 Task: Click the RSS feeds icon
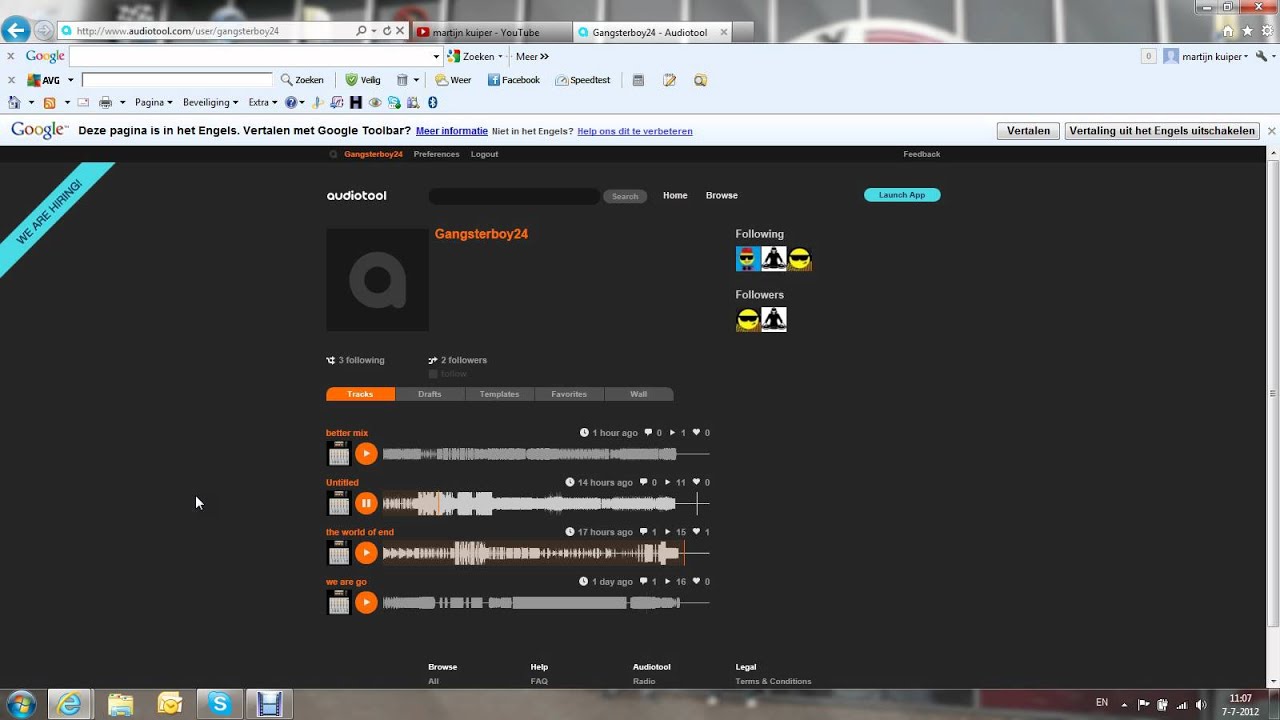tap(49, 102)
